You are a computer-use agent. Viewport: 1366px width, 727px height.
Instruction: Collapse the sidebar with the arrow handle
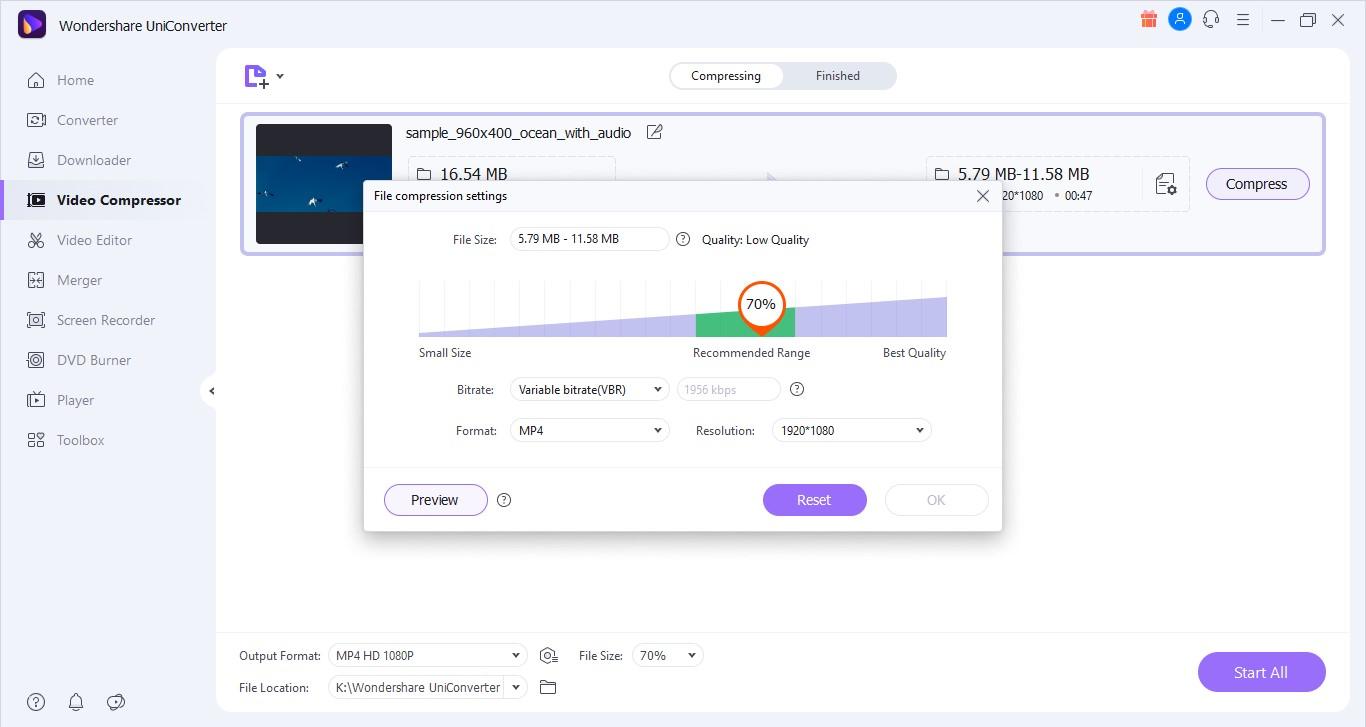point(211,391)
